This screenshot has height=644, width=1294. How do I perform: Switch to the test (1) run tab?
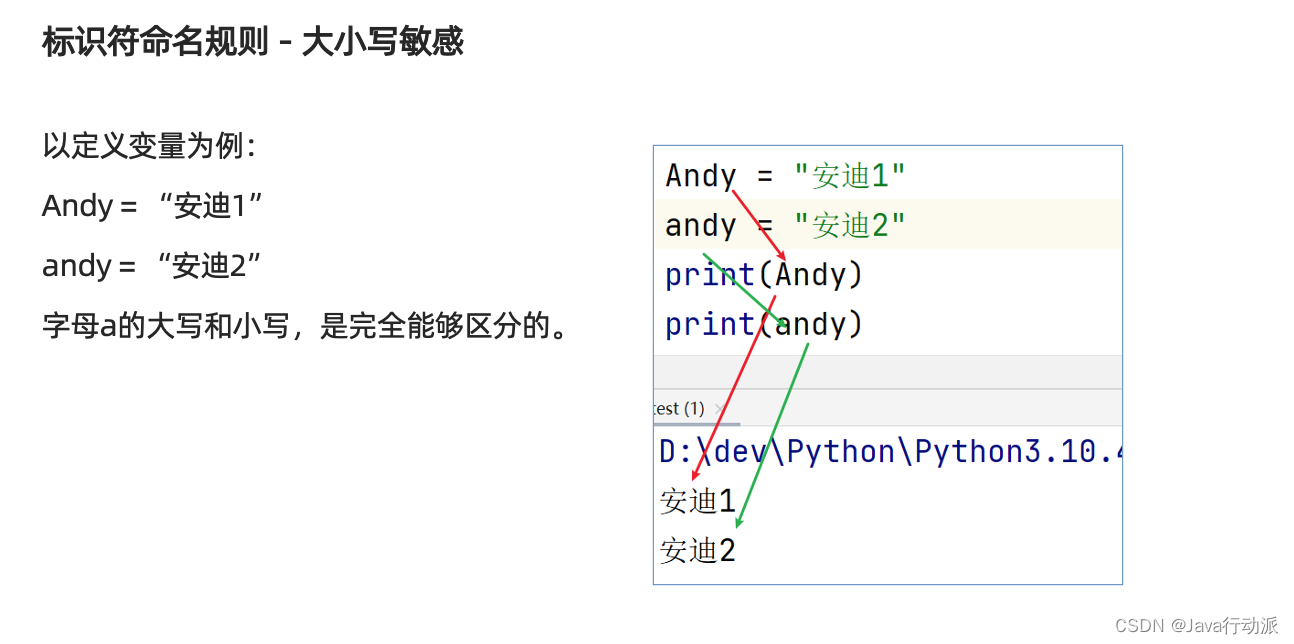point(682,409)
